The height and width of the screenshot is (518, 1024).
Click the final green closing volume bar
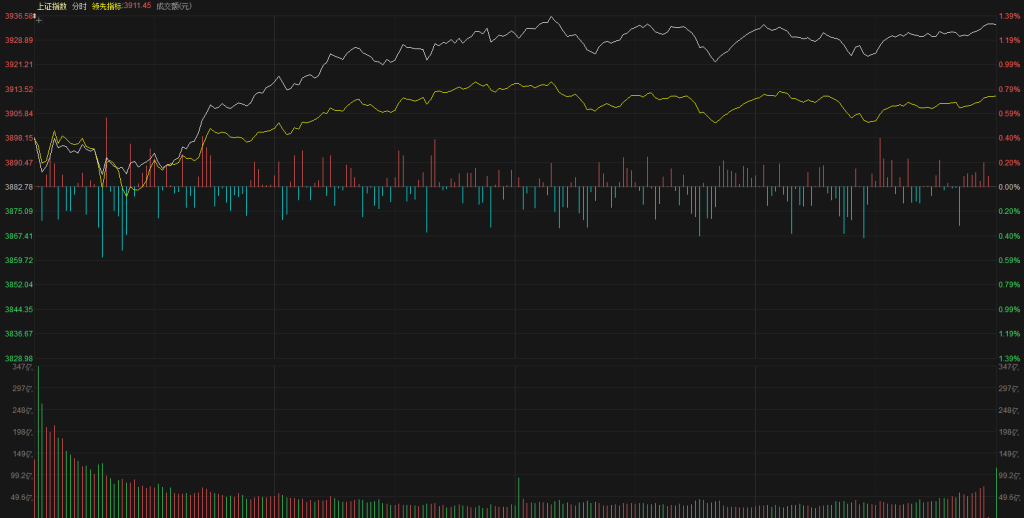coord(995,492)
